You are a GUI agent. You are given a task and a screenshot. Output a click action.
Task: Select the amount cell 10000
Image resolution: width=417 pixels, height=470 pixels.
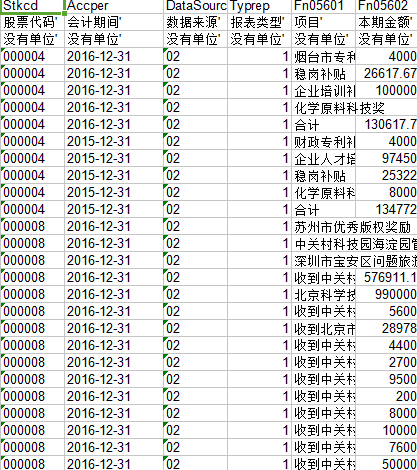386,430
